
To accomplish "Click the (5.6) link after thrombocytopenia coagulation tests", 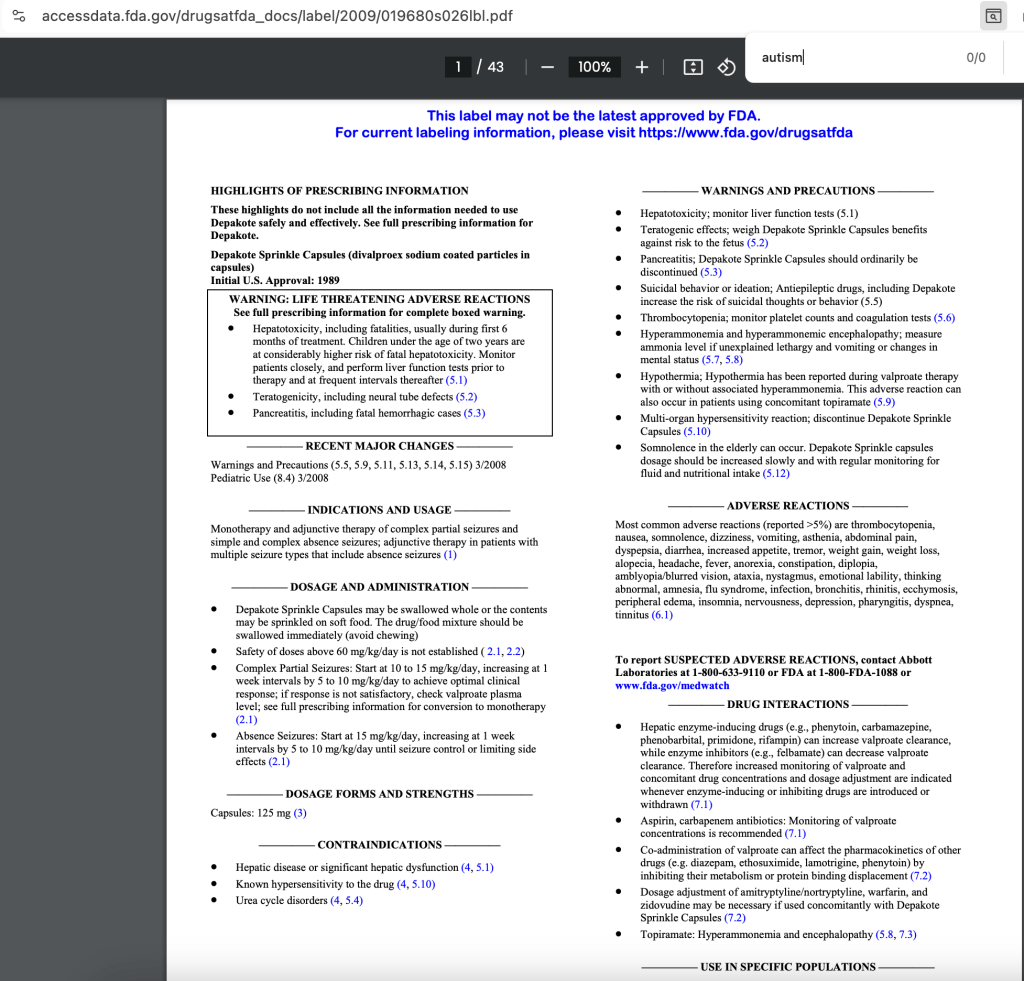I will (x=944, y=317).
